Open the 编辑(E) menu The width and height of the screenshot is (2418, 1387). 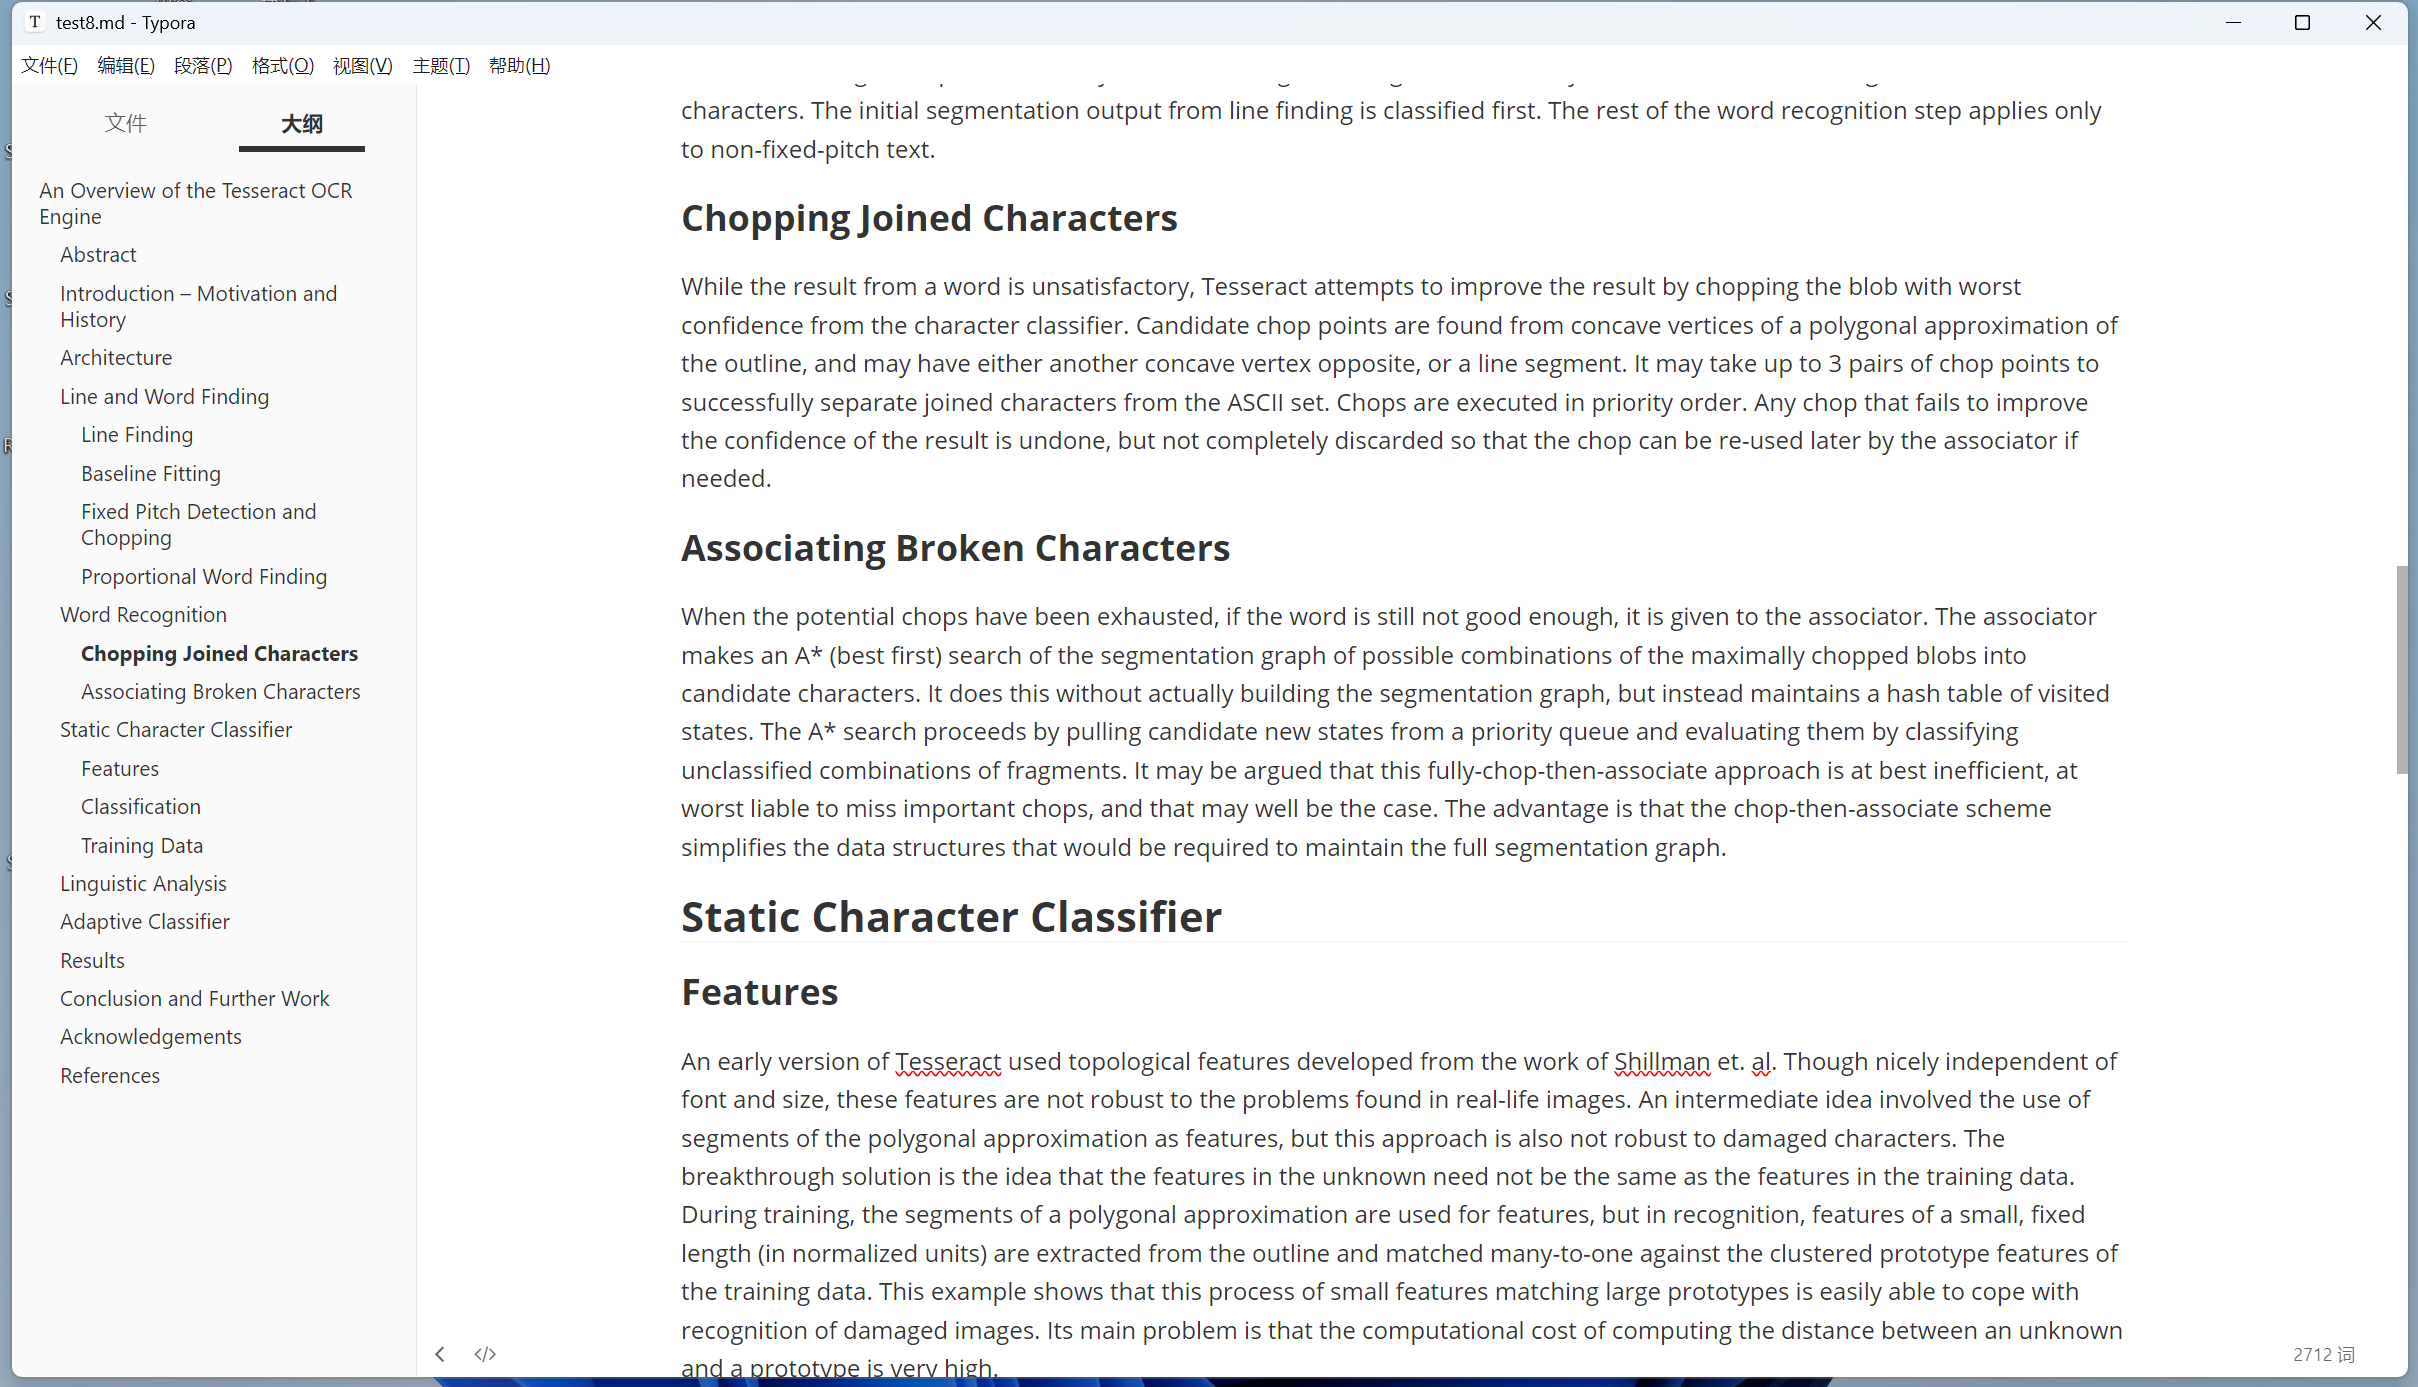click(125, 65)
